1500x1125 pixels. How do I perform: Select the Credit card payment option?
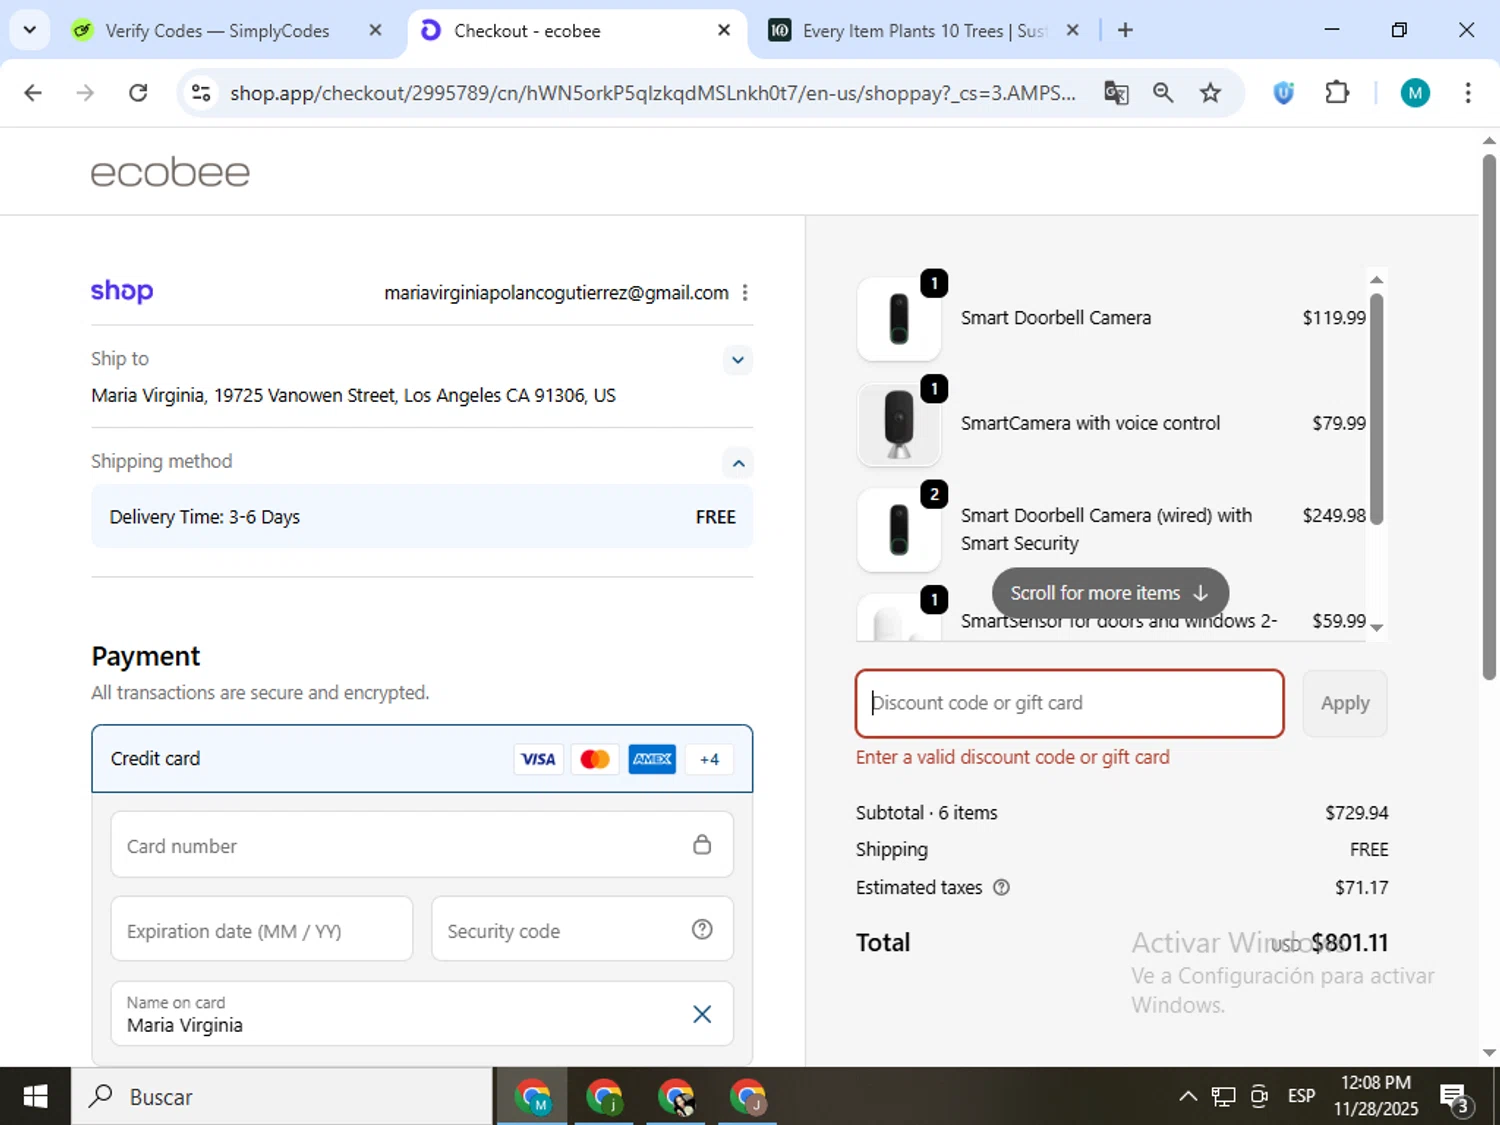click(422, 759)
